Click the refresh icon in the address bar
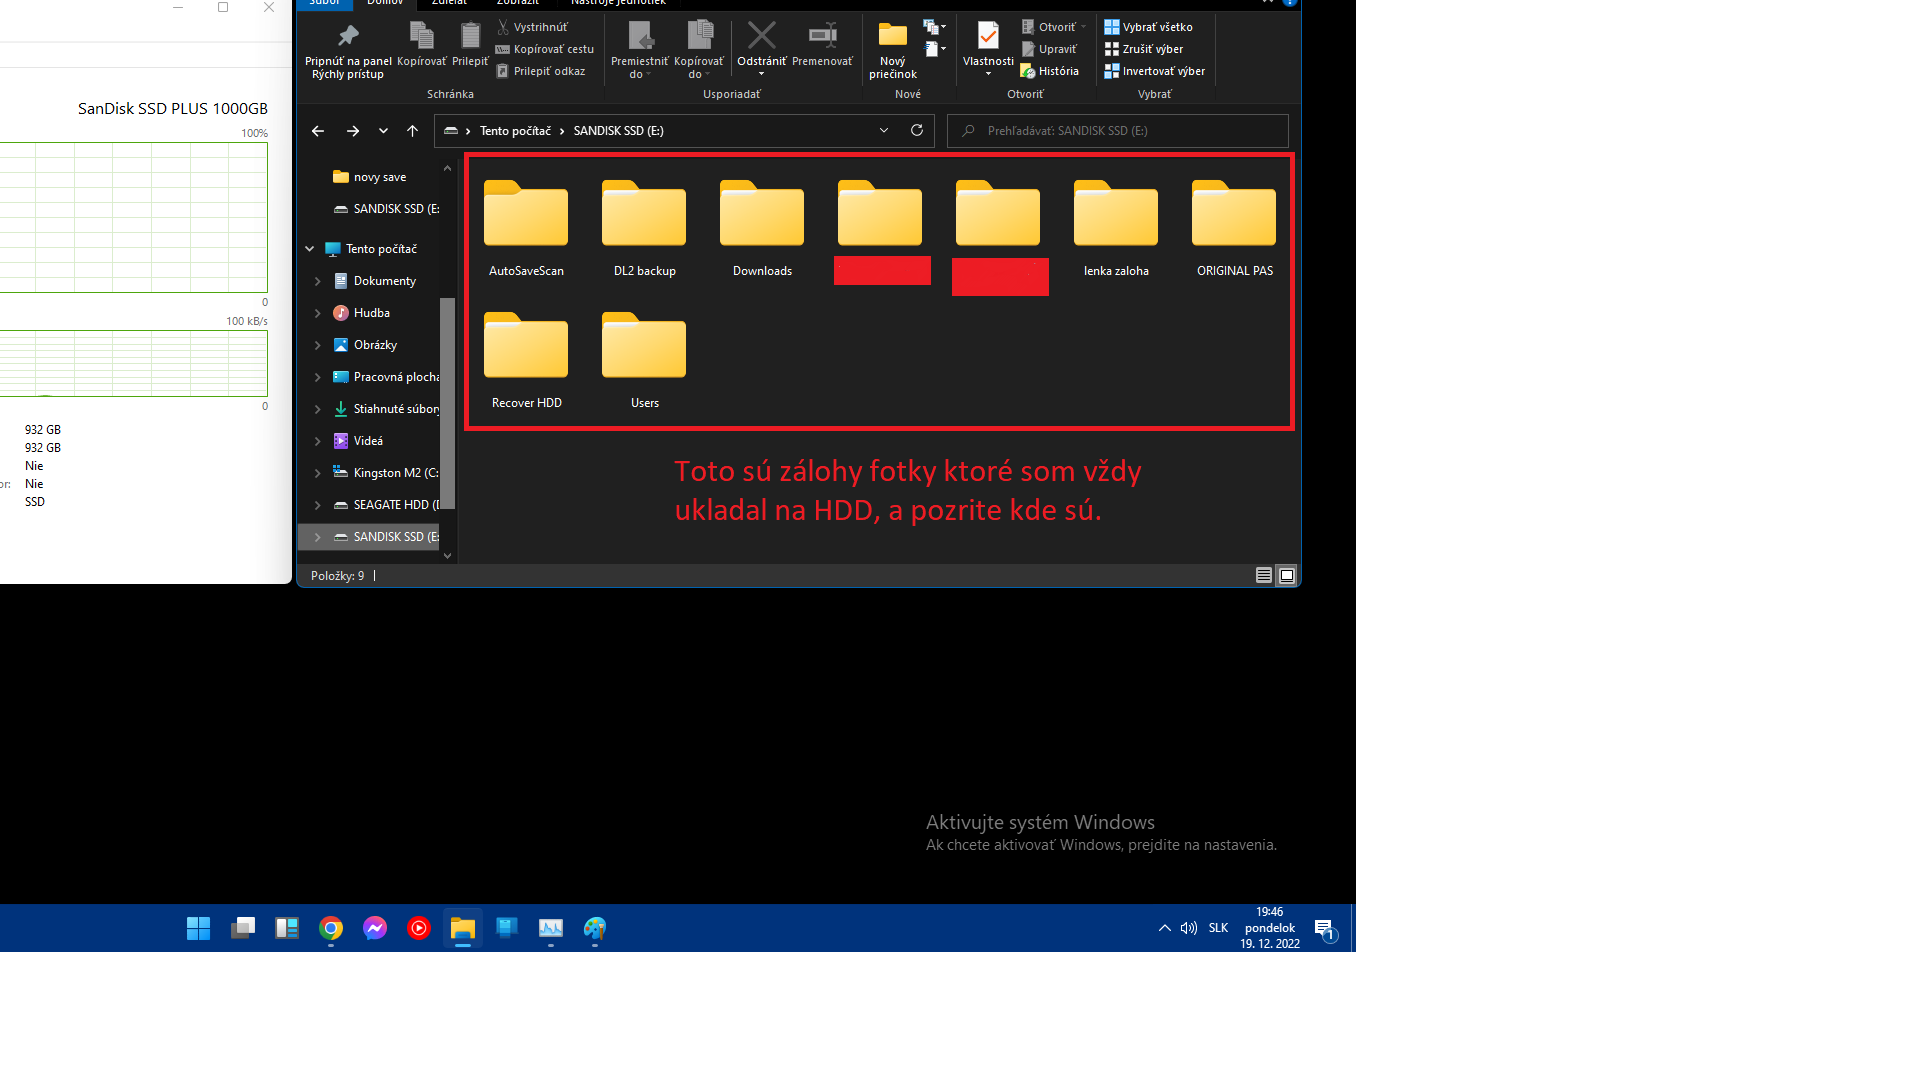Screen dimensions: 1920x1080 (916, 131)
